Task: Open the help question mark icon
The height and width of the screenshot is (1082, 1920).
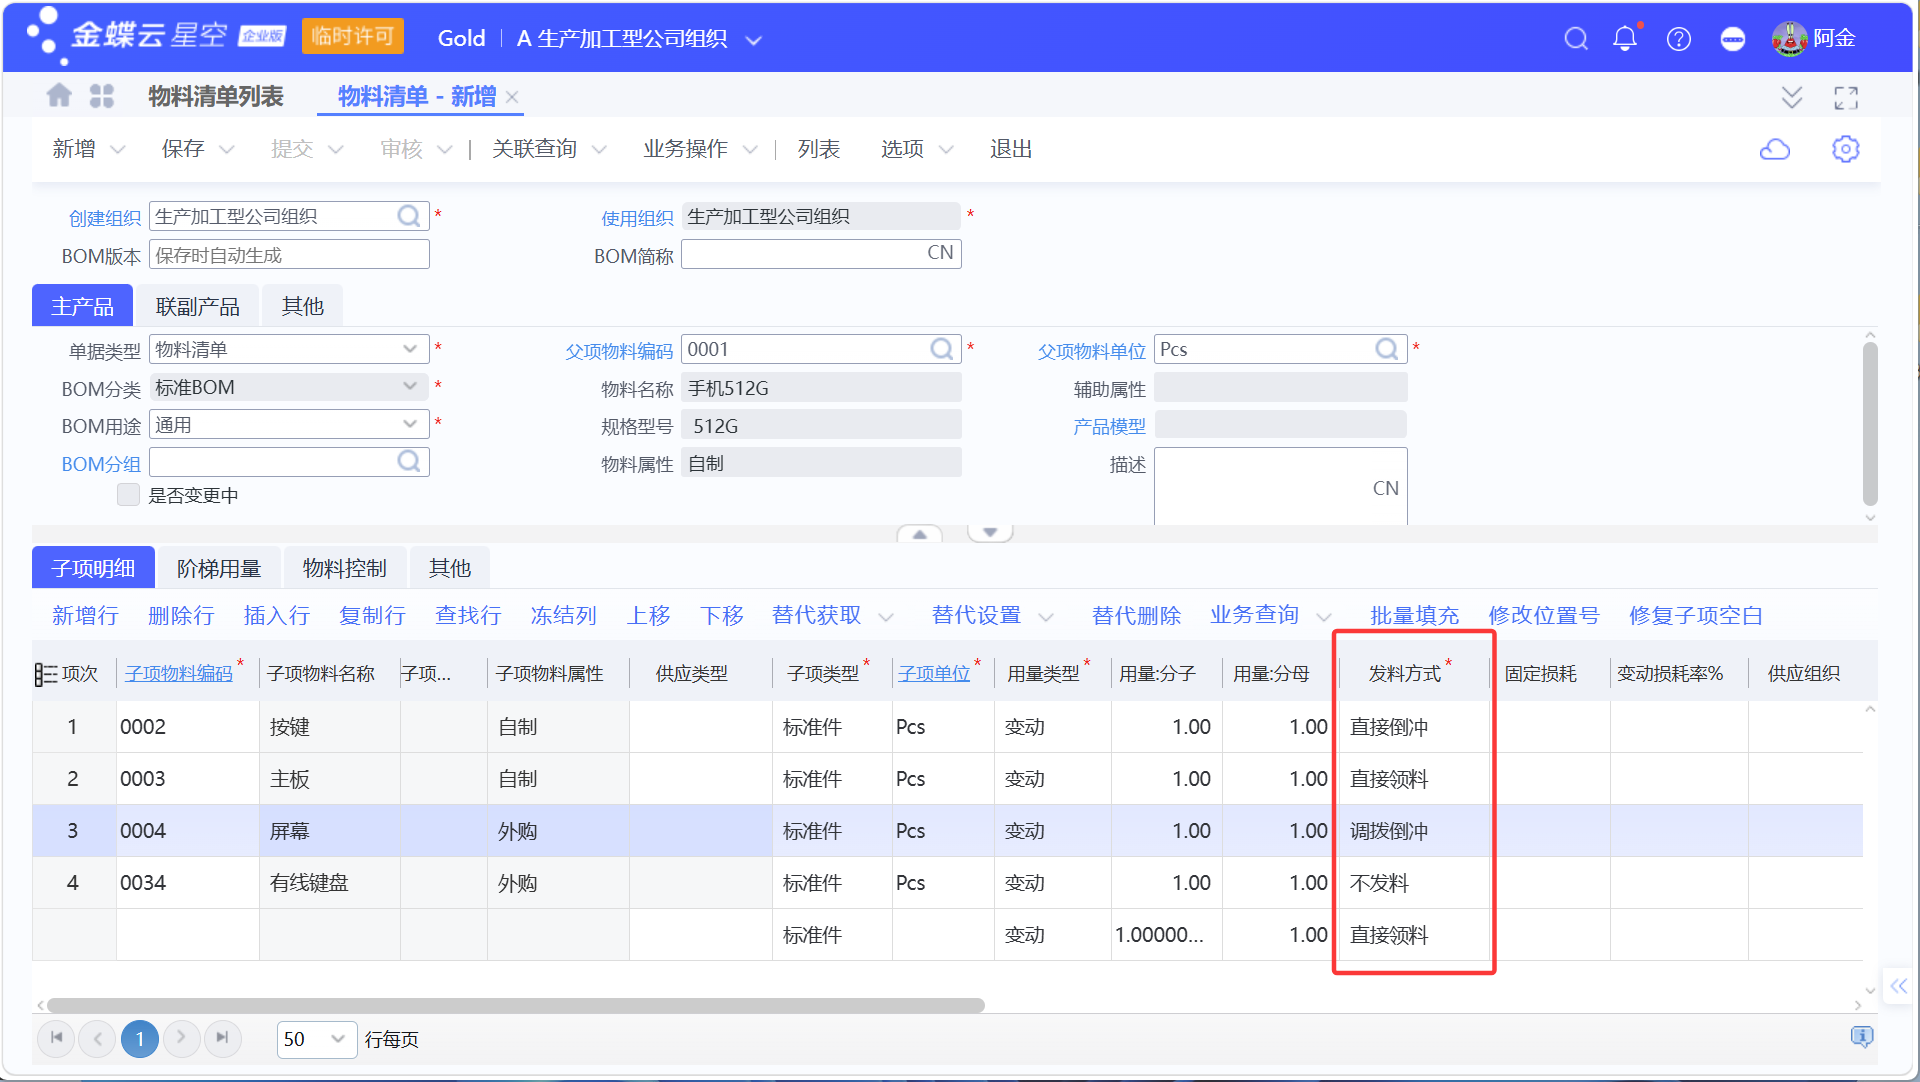Action: click(x=1679, y=39)
